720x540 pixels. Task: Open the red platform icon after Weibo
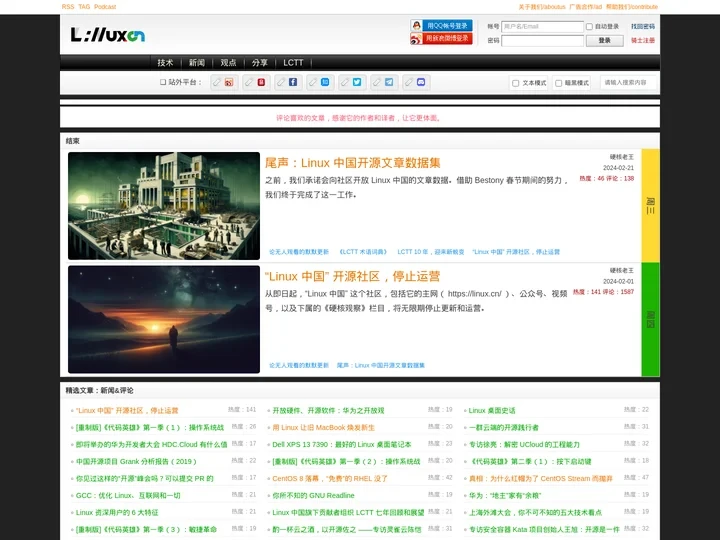(261, 82)
